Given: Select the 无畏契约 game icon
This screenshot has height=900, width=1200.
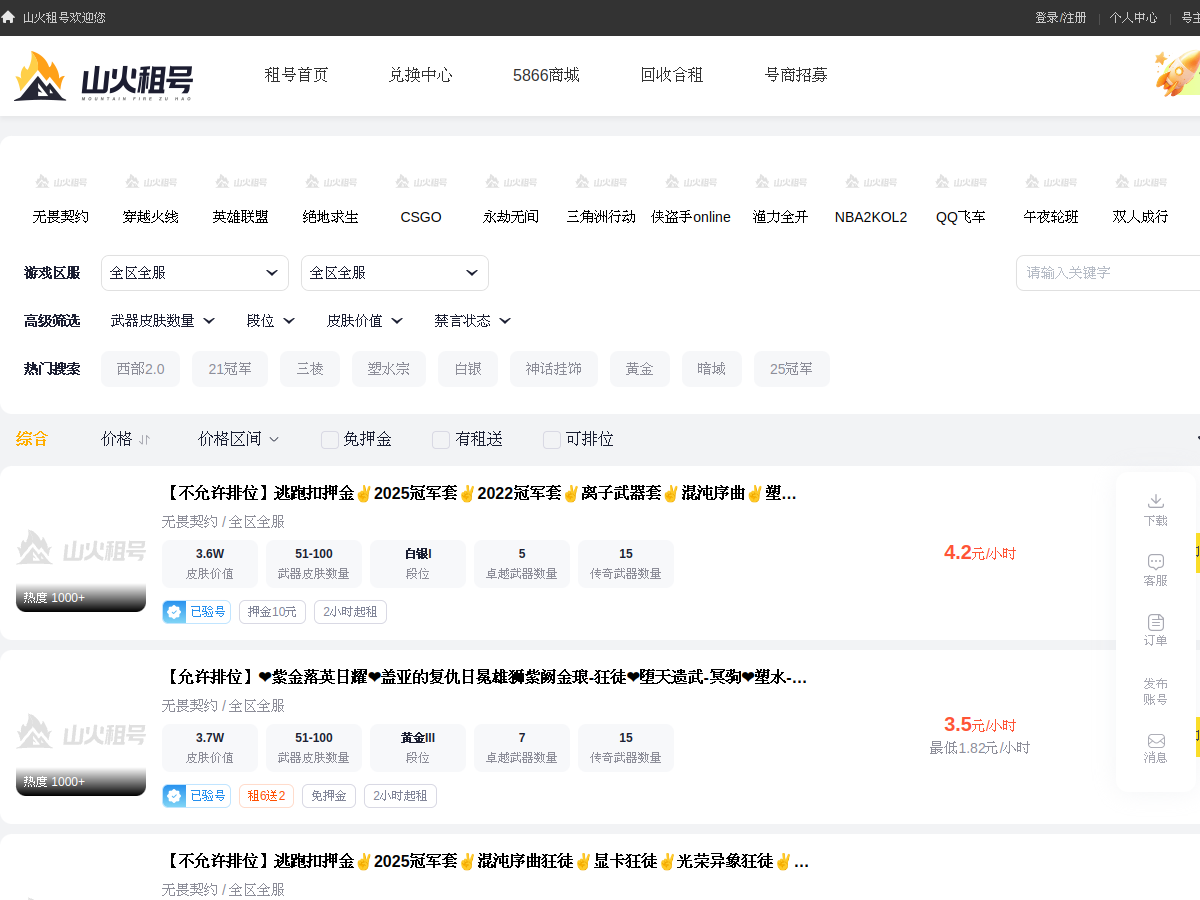Looking at the screenshot, I should [x=61, y=182].
